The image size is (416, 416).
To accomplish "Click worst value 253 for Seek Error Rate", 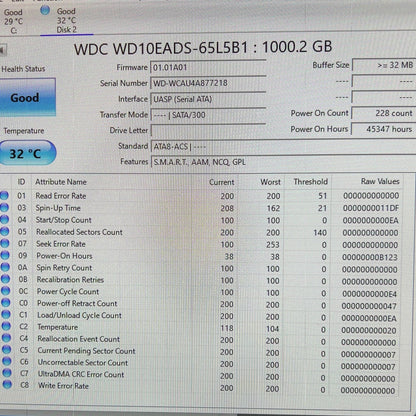I will pos(273,245).
